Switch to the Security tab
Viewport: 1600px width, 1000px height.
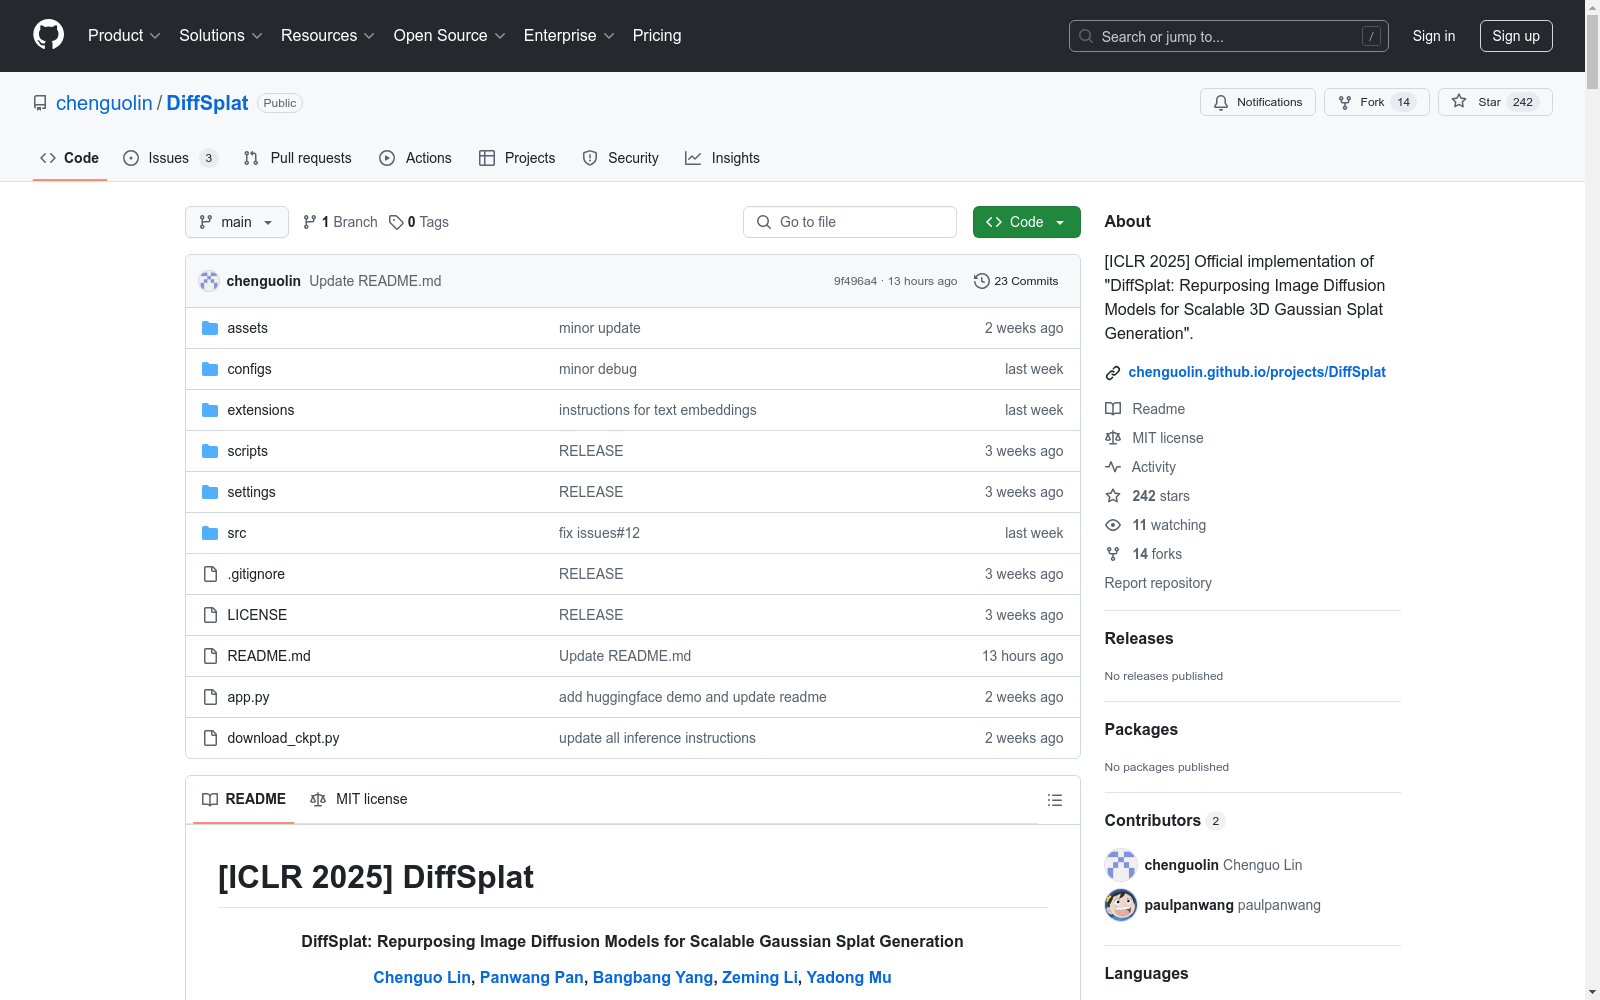click(x=621, y=158)
